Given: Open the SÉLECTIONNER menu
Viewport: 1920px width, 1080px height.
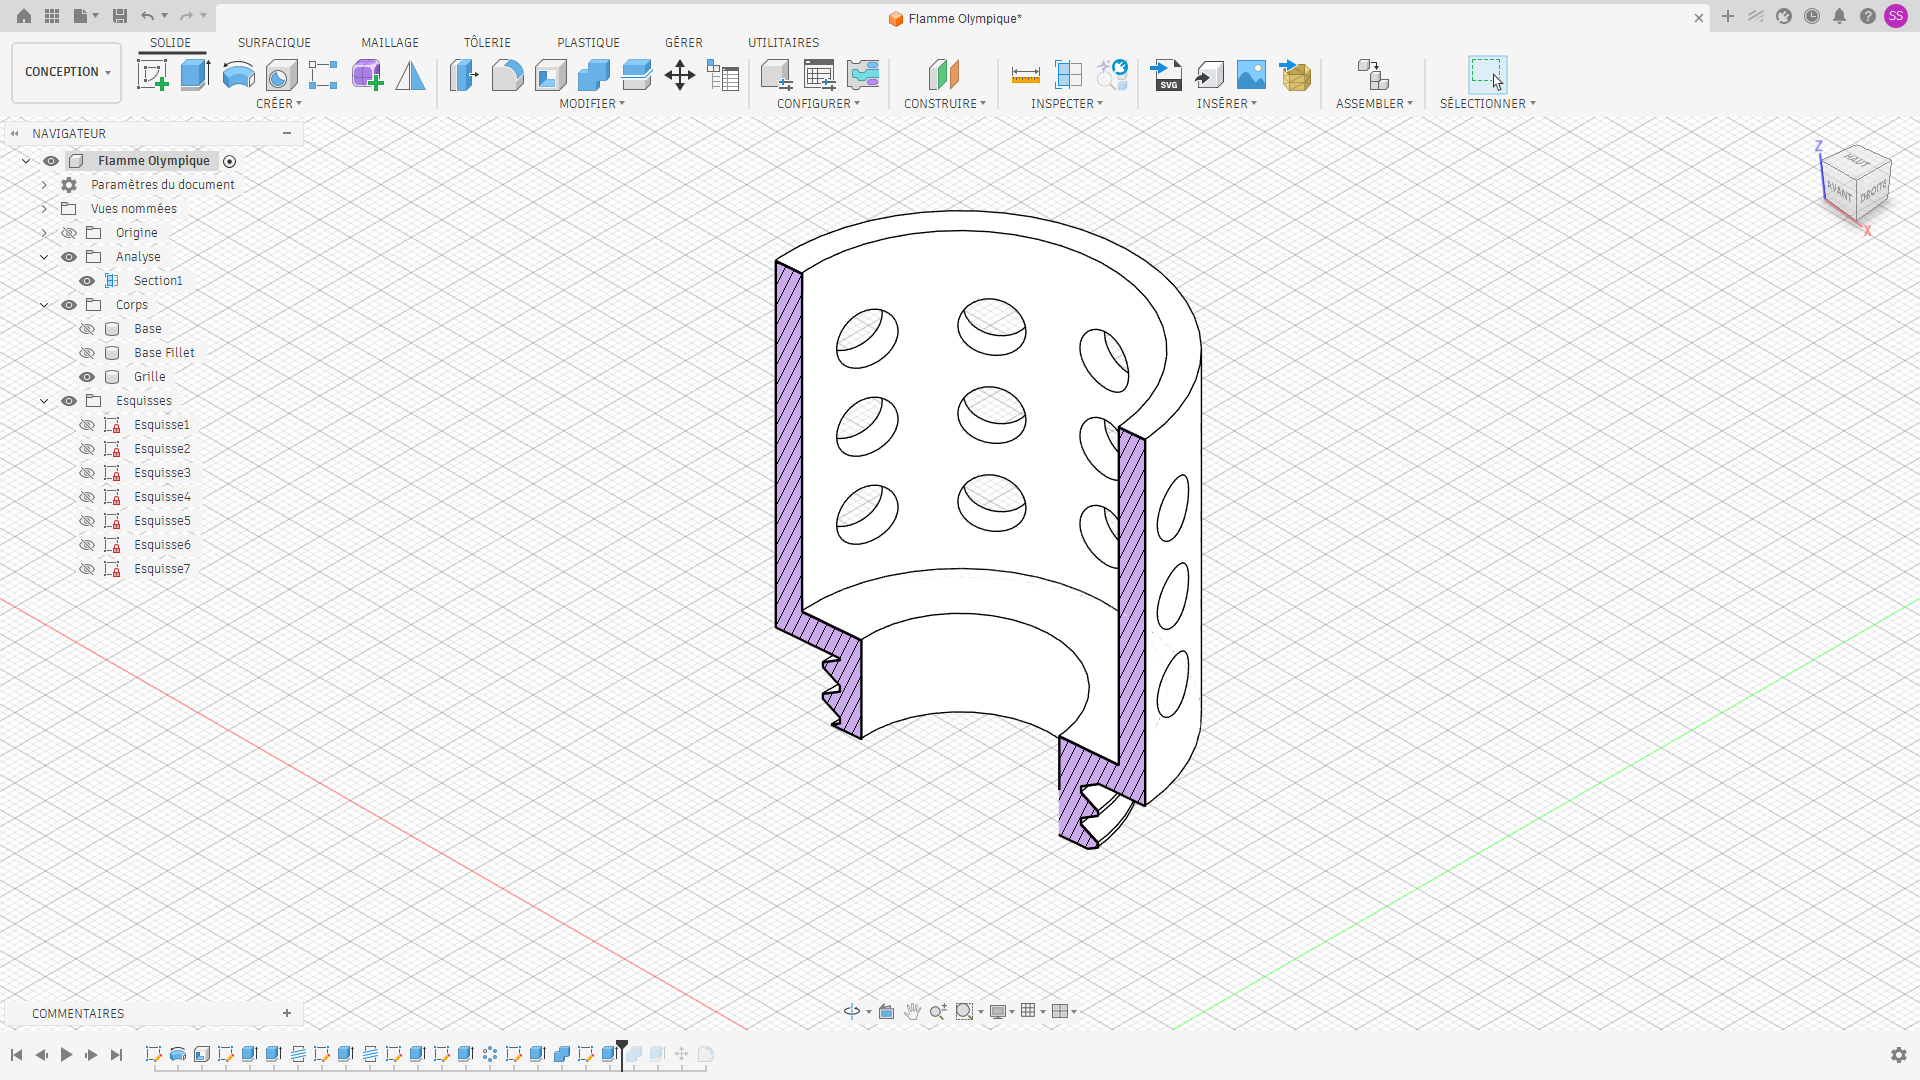Looking at the screenshot, I should [1488, 104].
